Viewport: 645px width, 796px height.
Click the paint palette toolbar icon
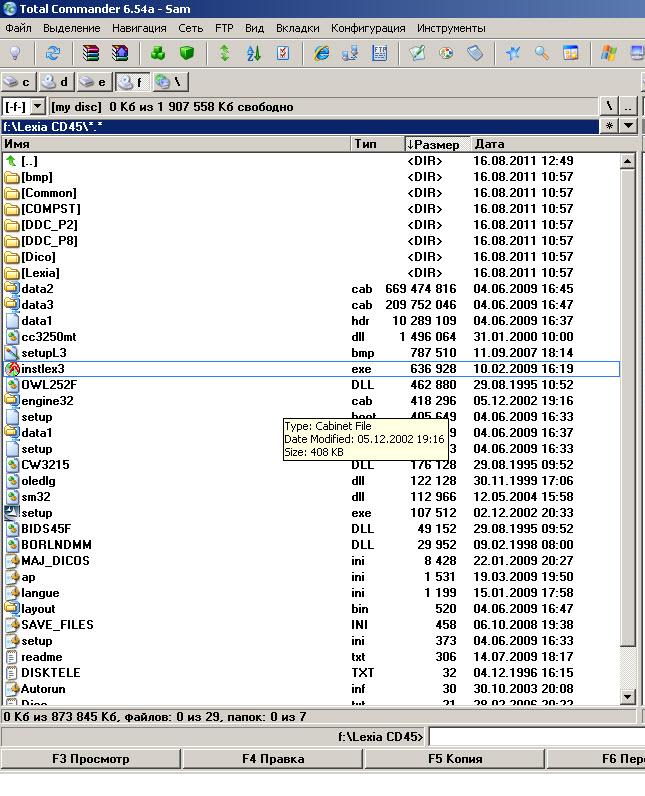pyautogui.click(x=447, y=53)
